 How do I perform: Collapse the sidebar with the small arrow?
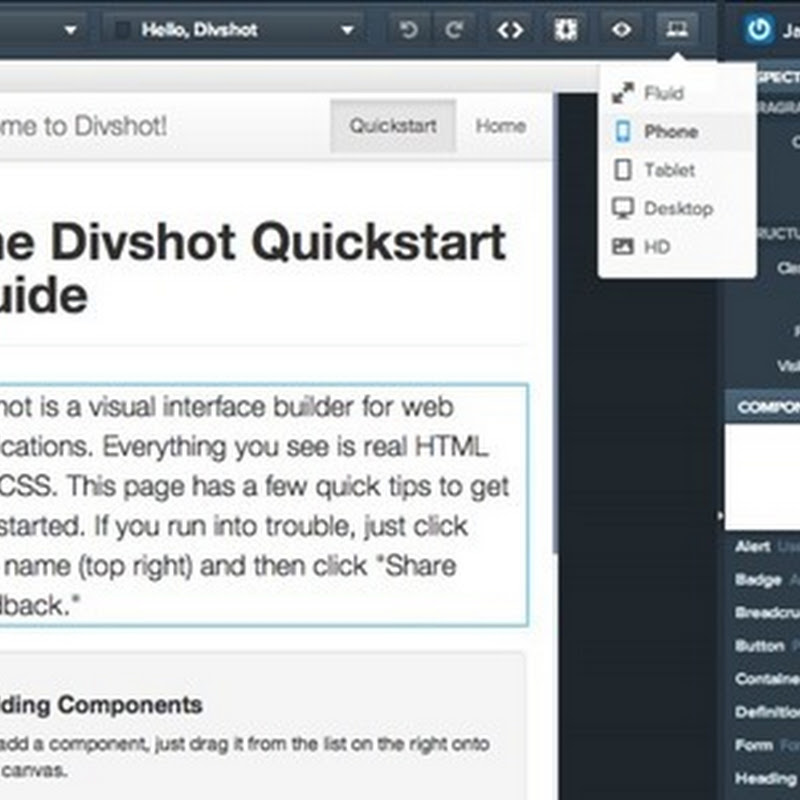point(720,516)
